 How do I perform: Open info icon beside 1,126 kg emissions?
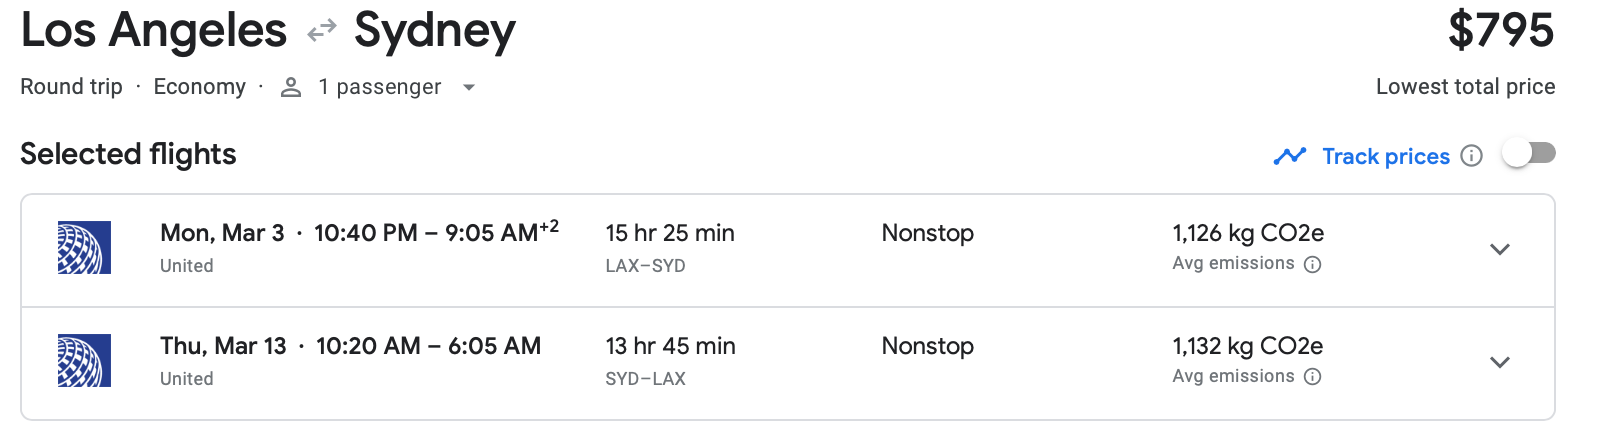coord(1313,265)
